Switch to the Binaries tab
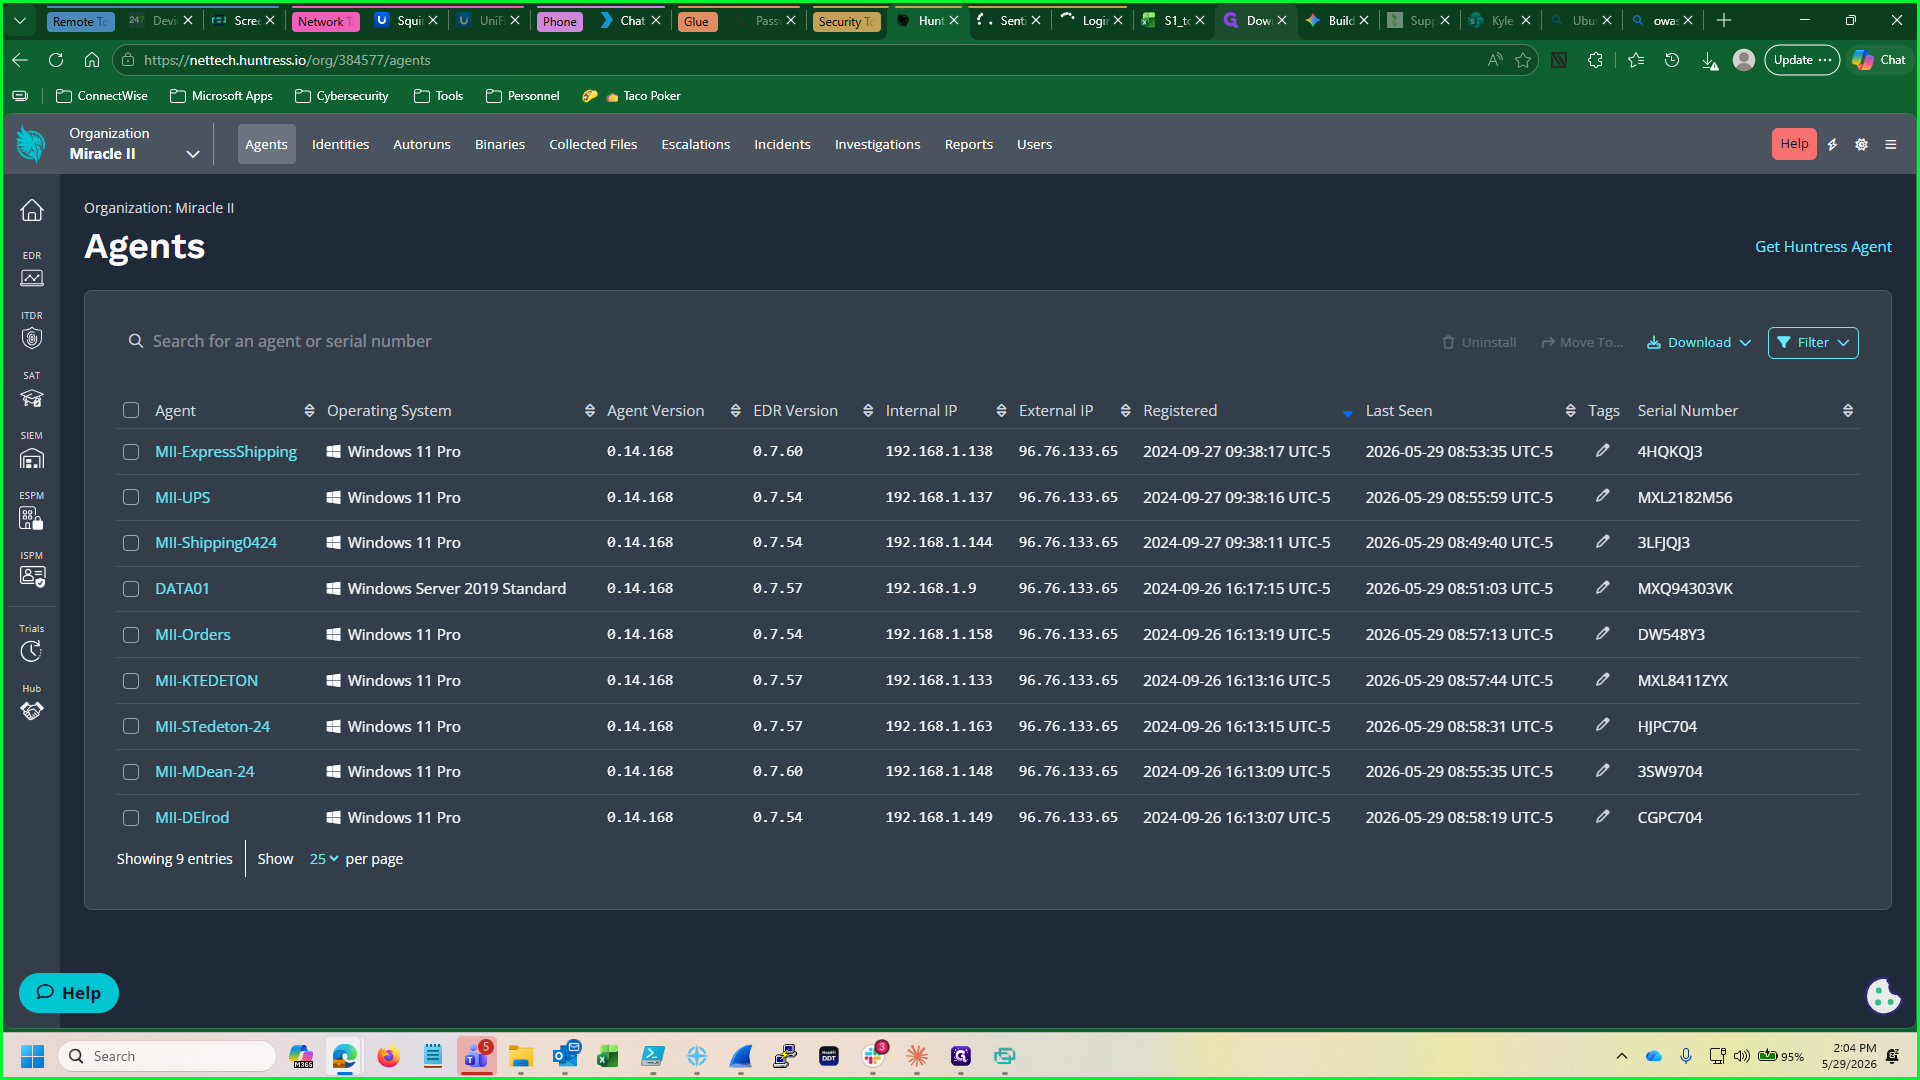1920x1080 pixels. (500, 144)
